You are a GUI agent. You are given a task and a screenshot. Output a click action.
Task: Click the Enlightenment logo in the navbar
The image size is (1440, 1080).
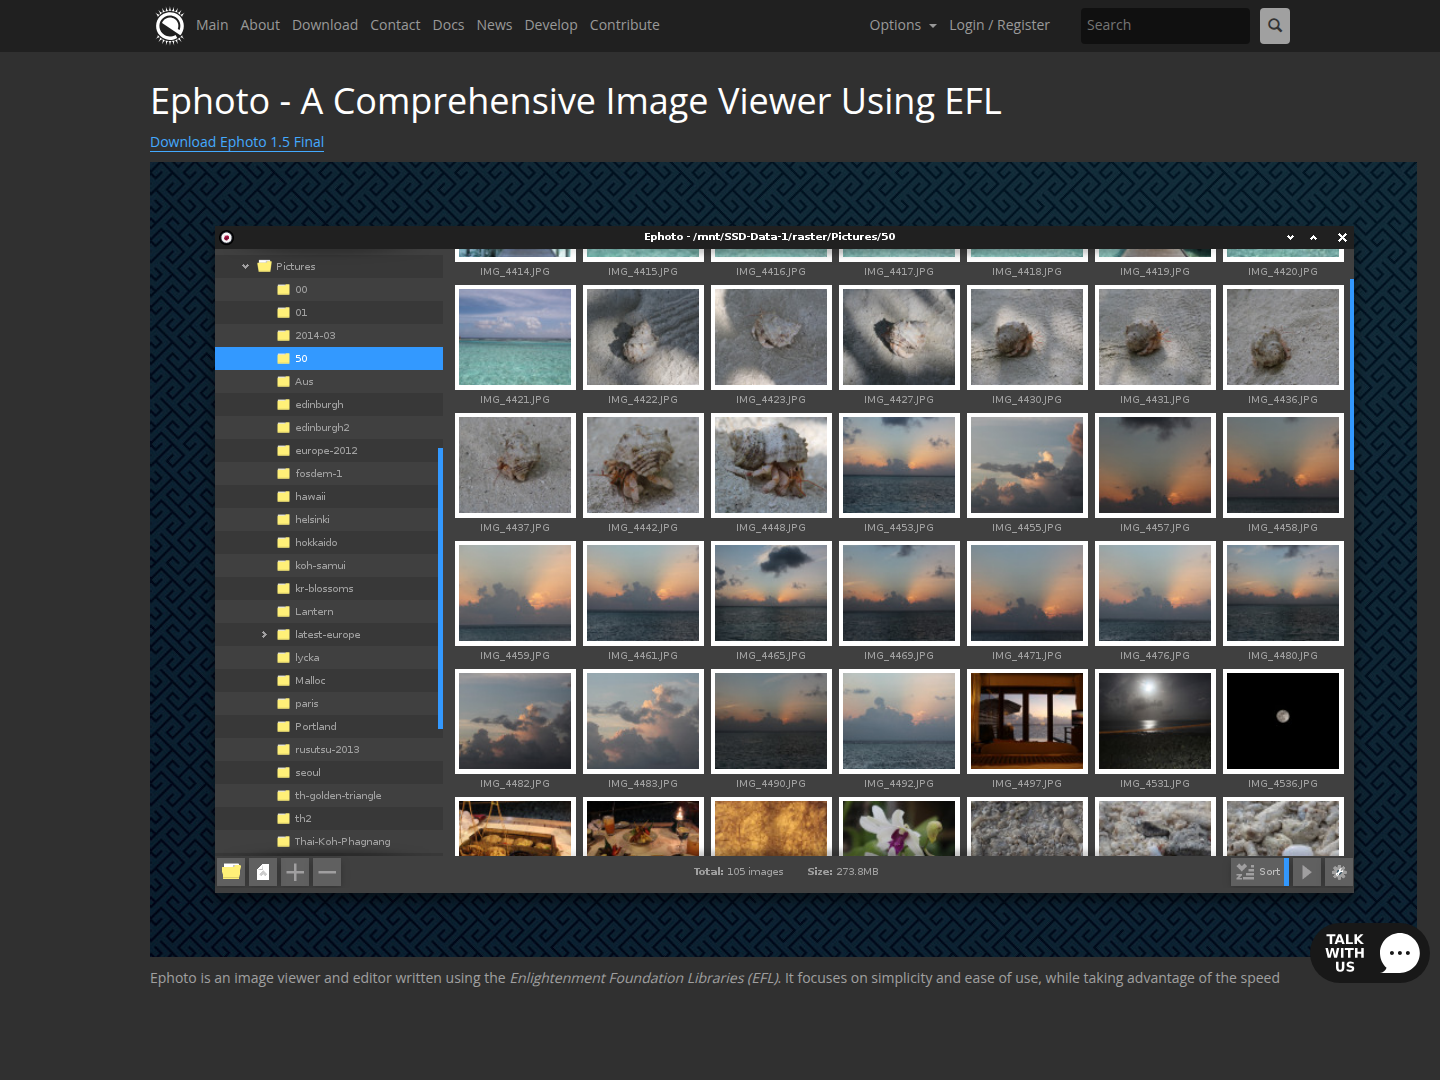coord(170,26)
